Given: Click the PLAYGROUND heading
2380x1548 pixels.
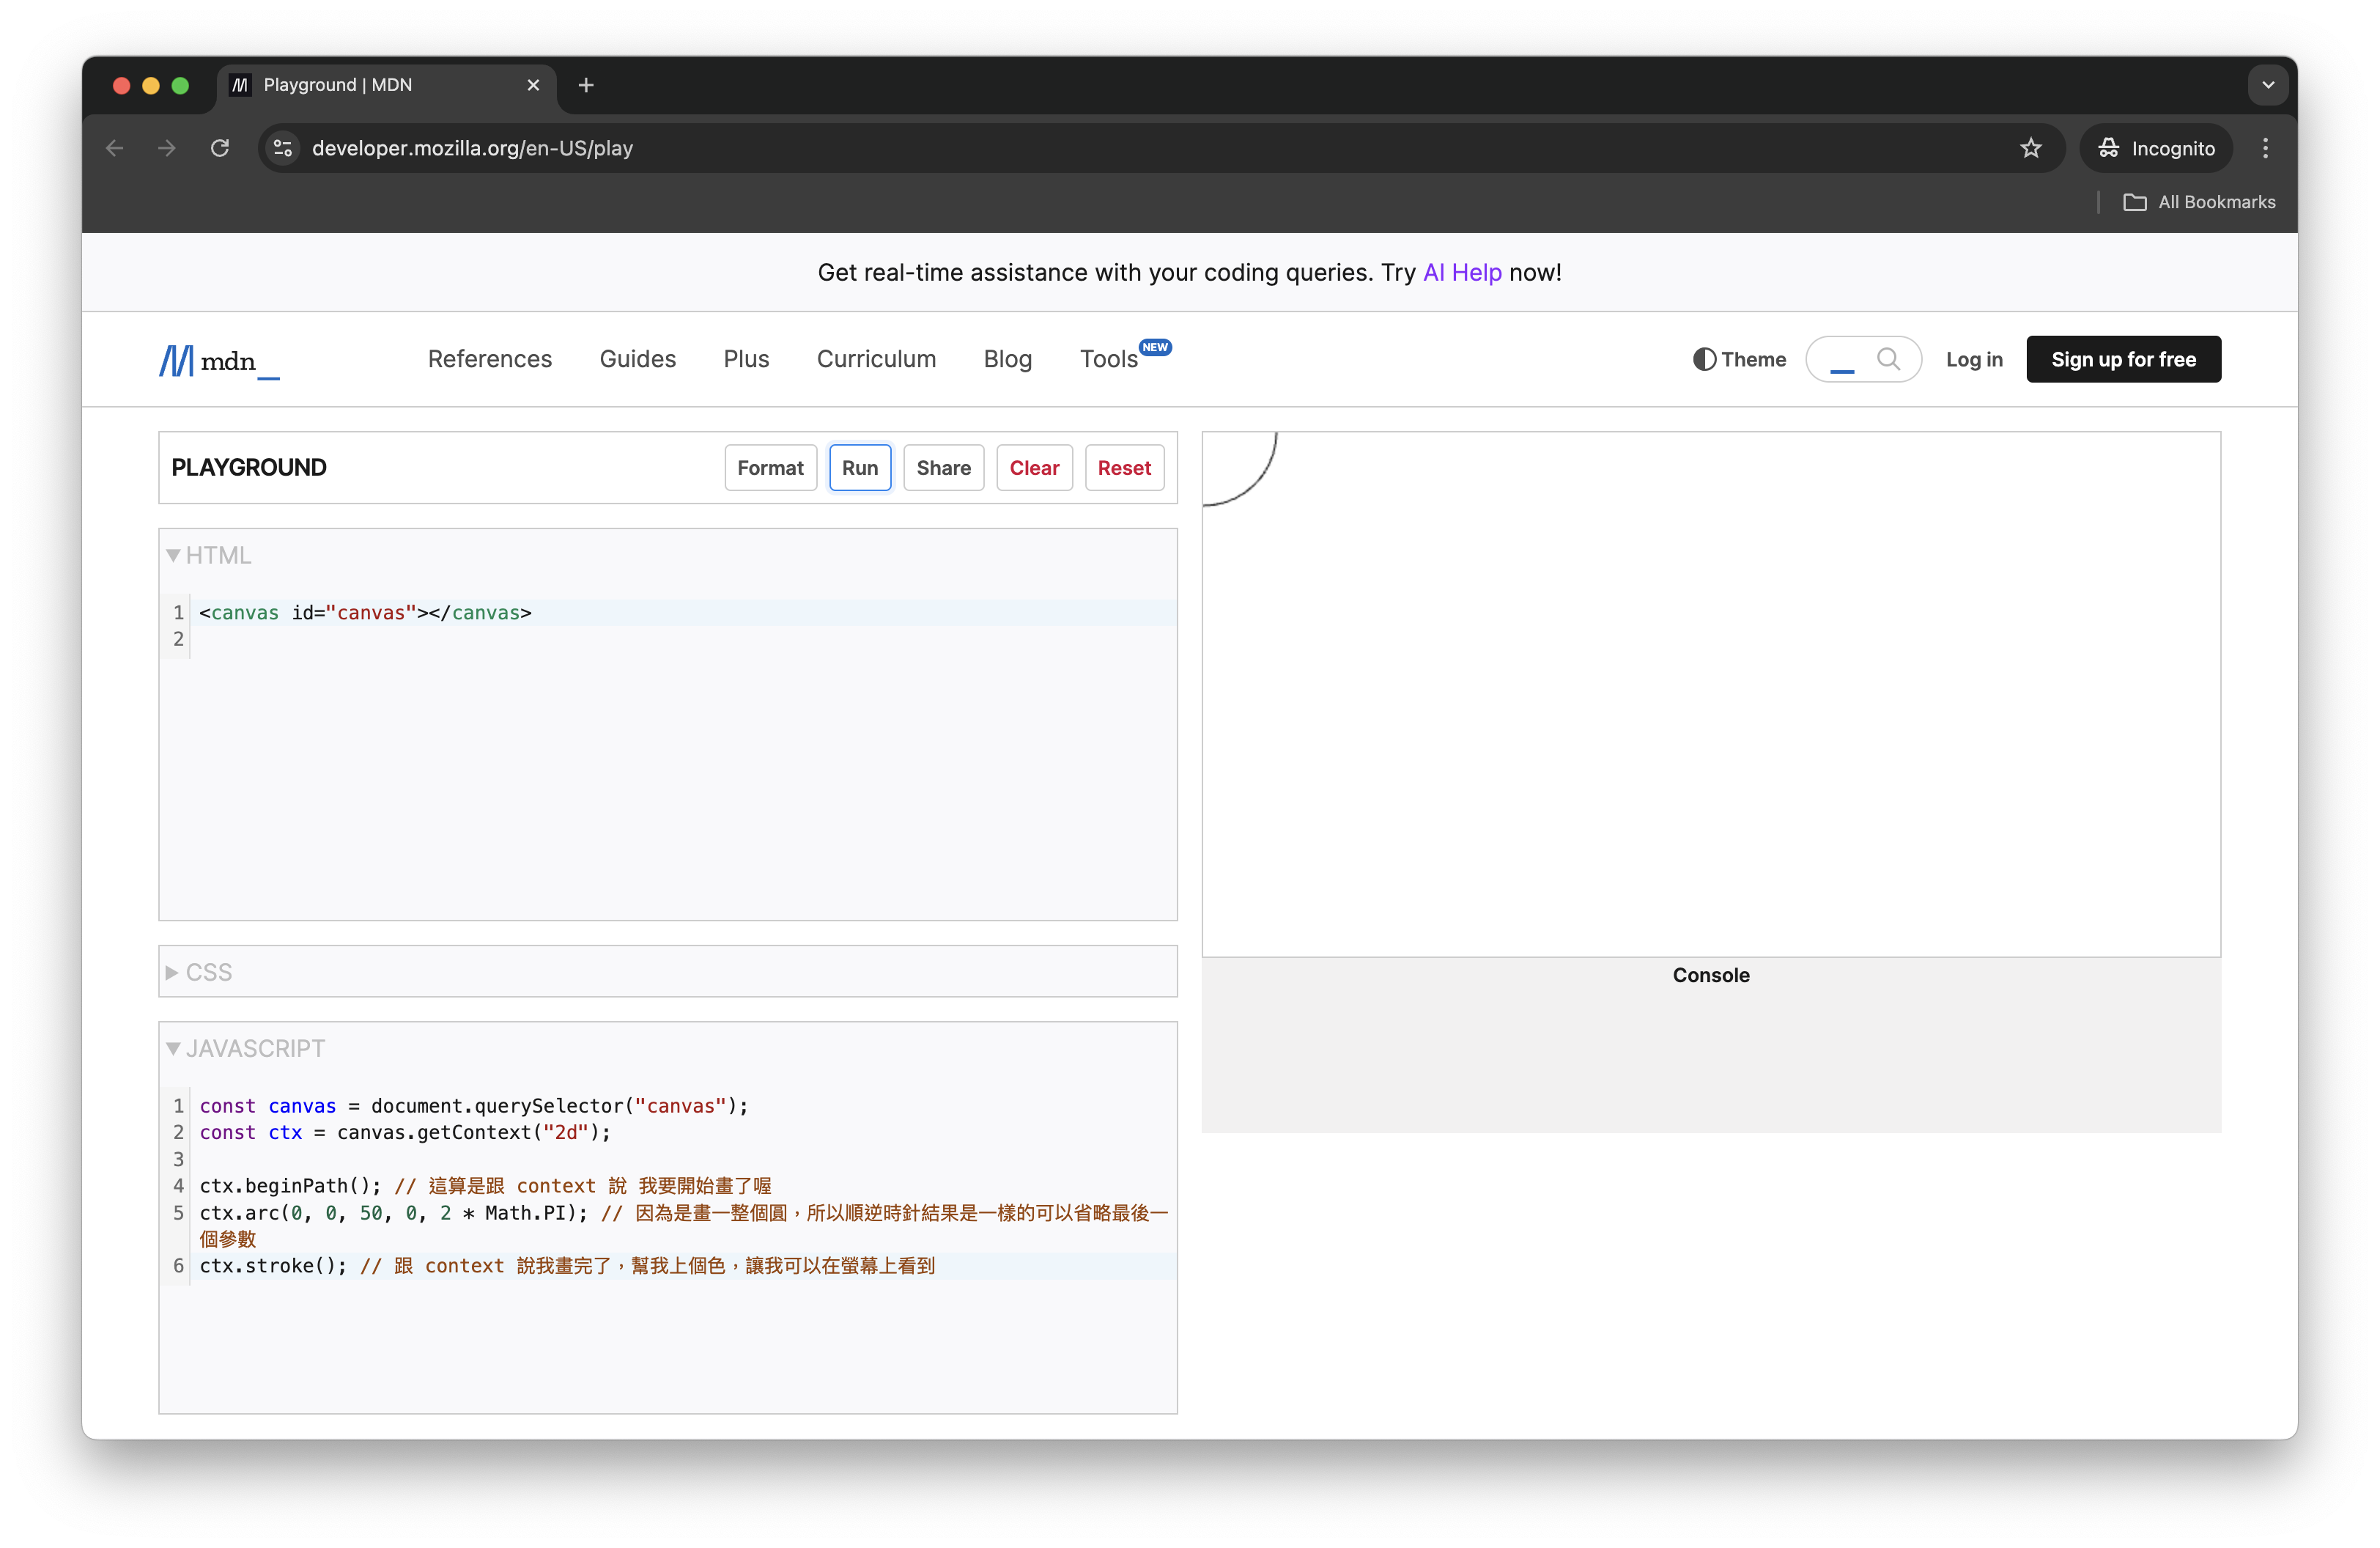Looking at the screenshot, I should (249, 467).
